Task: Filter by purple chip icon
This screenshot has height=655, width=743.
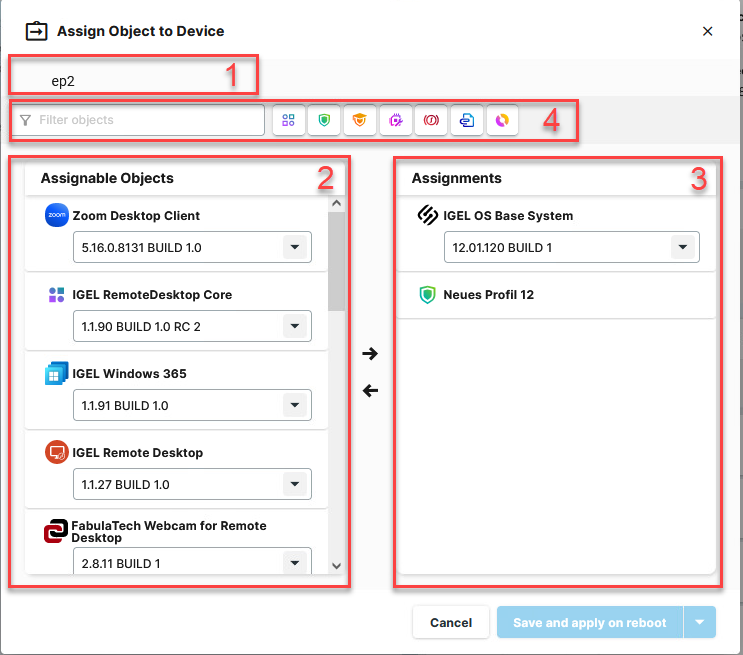Action: click(395, 120)
